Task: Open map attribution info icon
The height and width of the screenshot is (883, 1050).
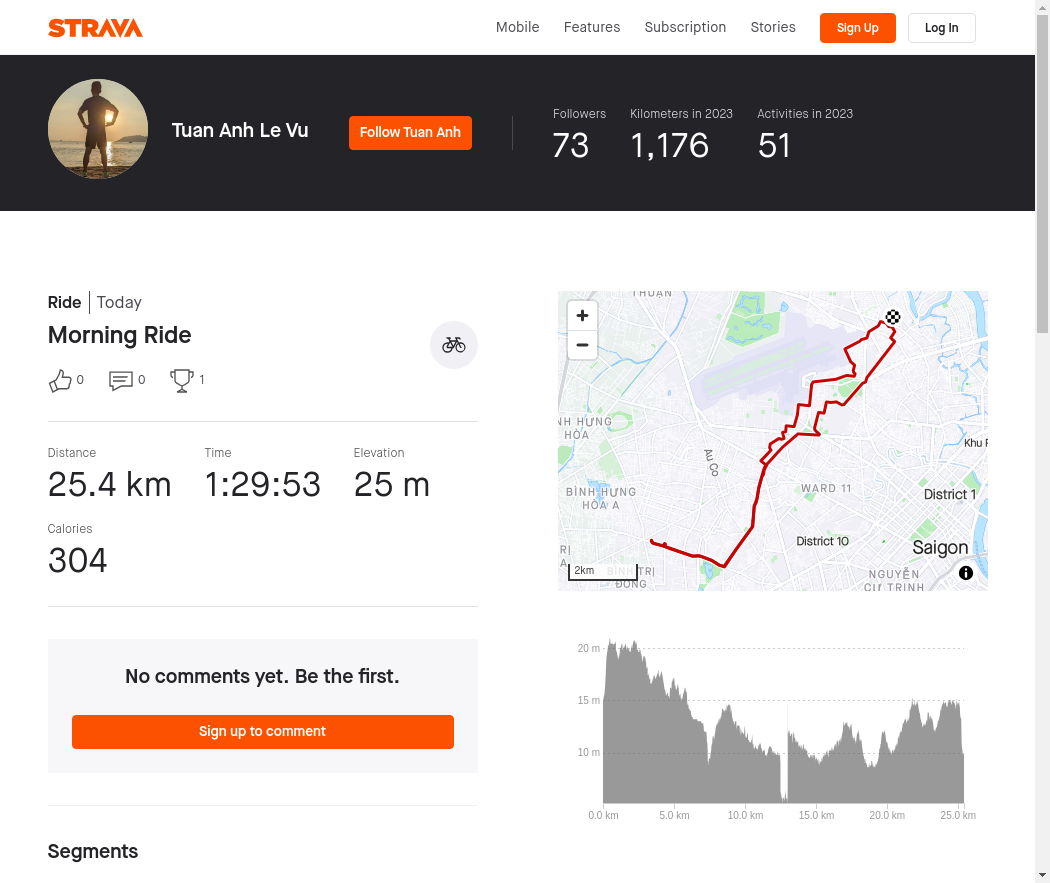Action: (x=966, y=573)
